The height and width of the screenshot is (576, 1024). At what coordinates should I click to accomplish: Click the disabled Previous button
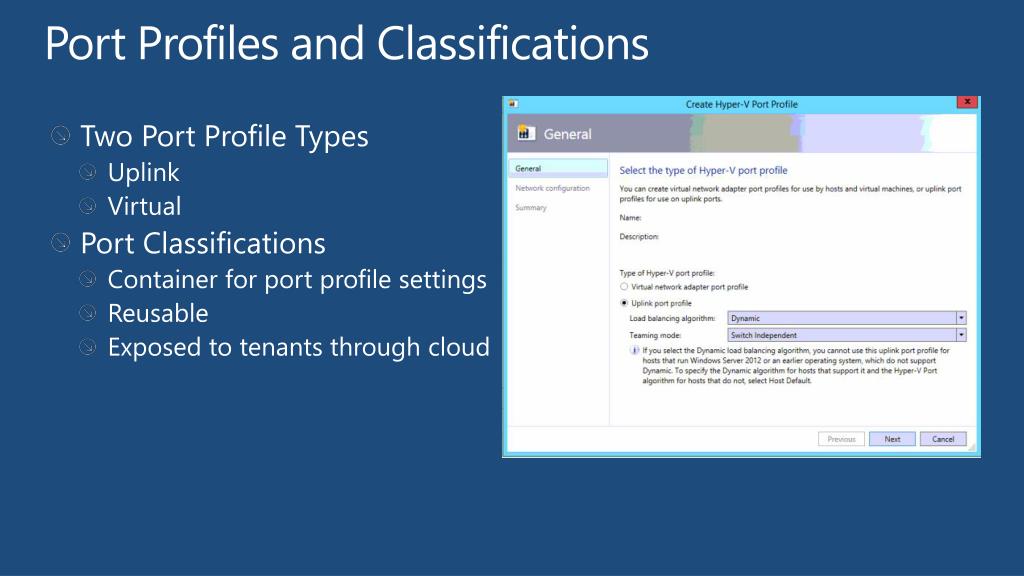pyautogui.click(x=841, y=439)
